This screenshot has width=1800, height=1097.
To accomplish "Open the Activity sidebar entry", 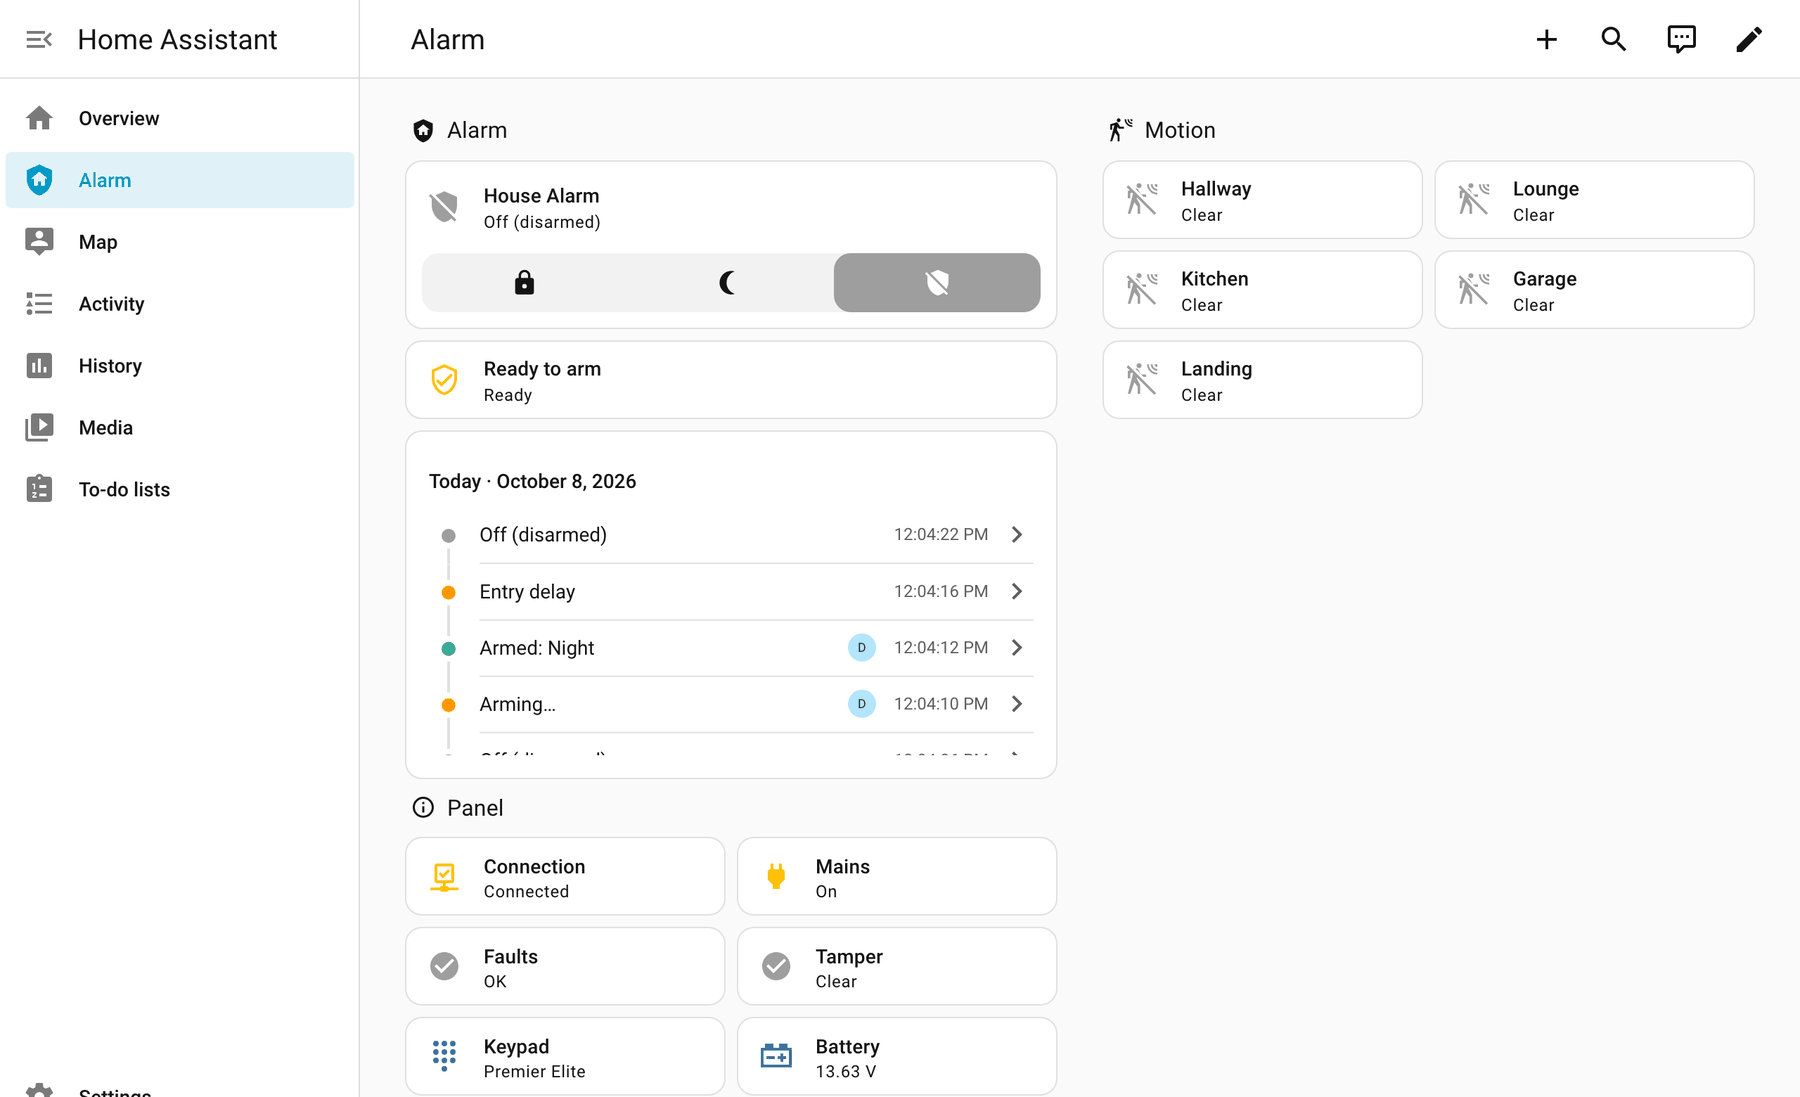I will pyautogui.click(x=180, y=304).
